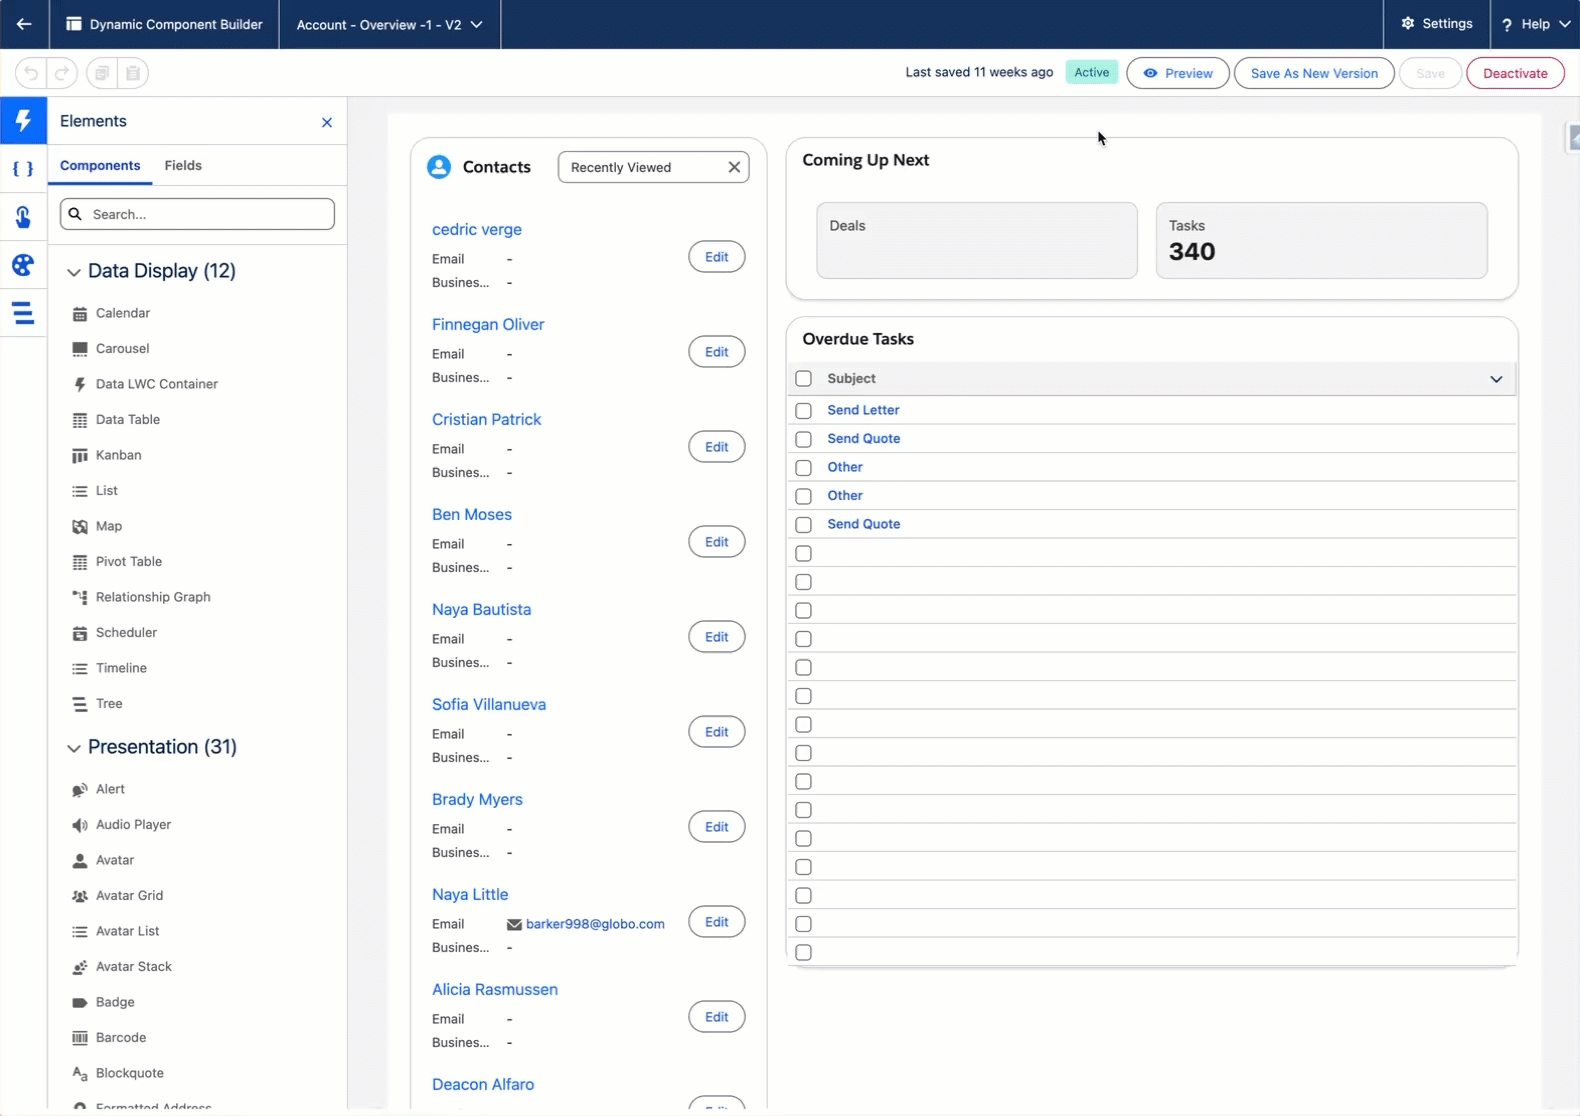1580x1116 pixels.
Task: Check the first Send Quote task checkbox
Action: 803,439
